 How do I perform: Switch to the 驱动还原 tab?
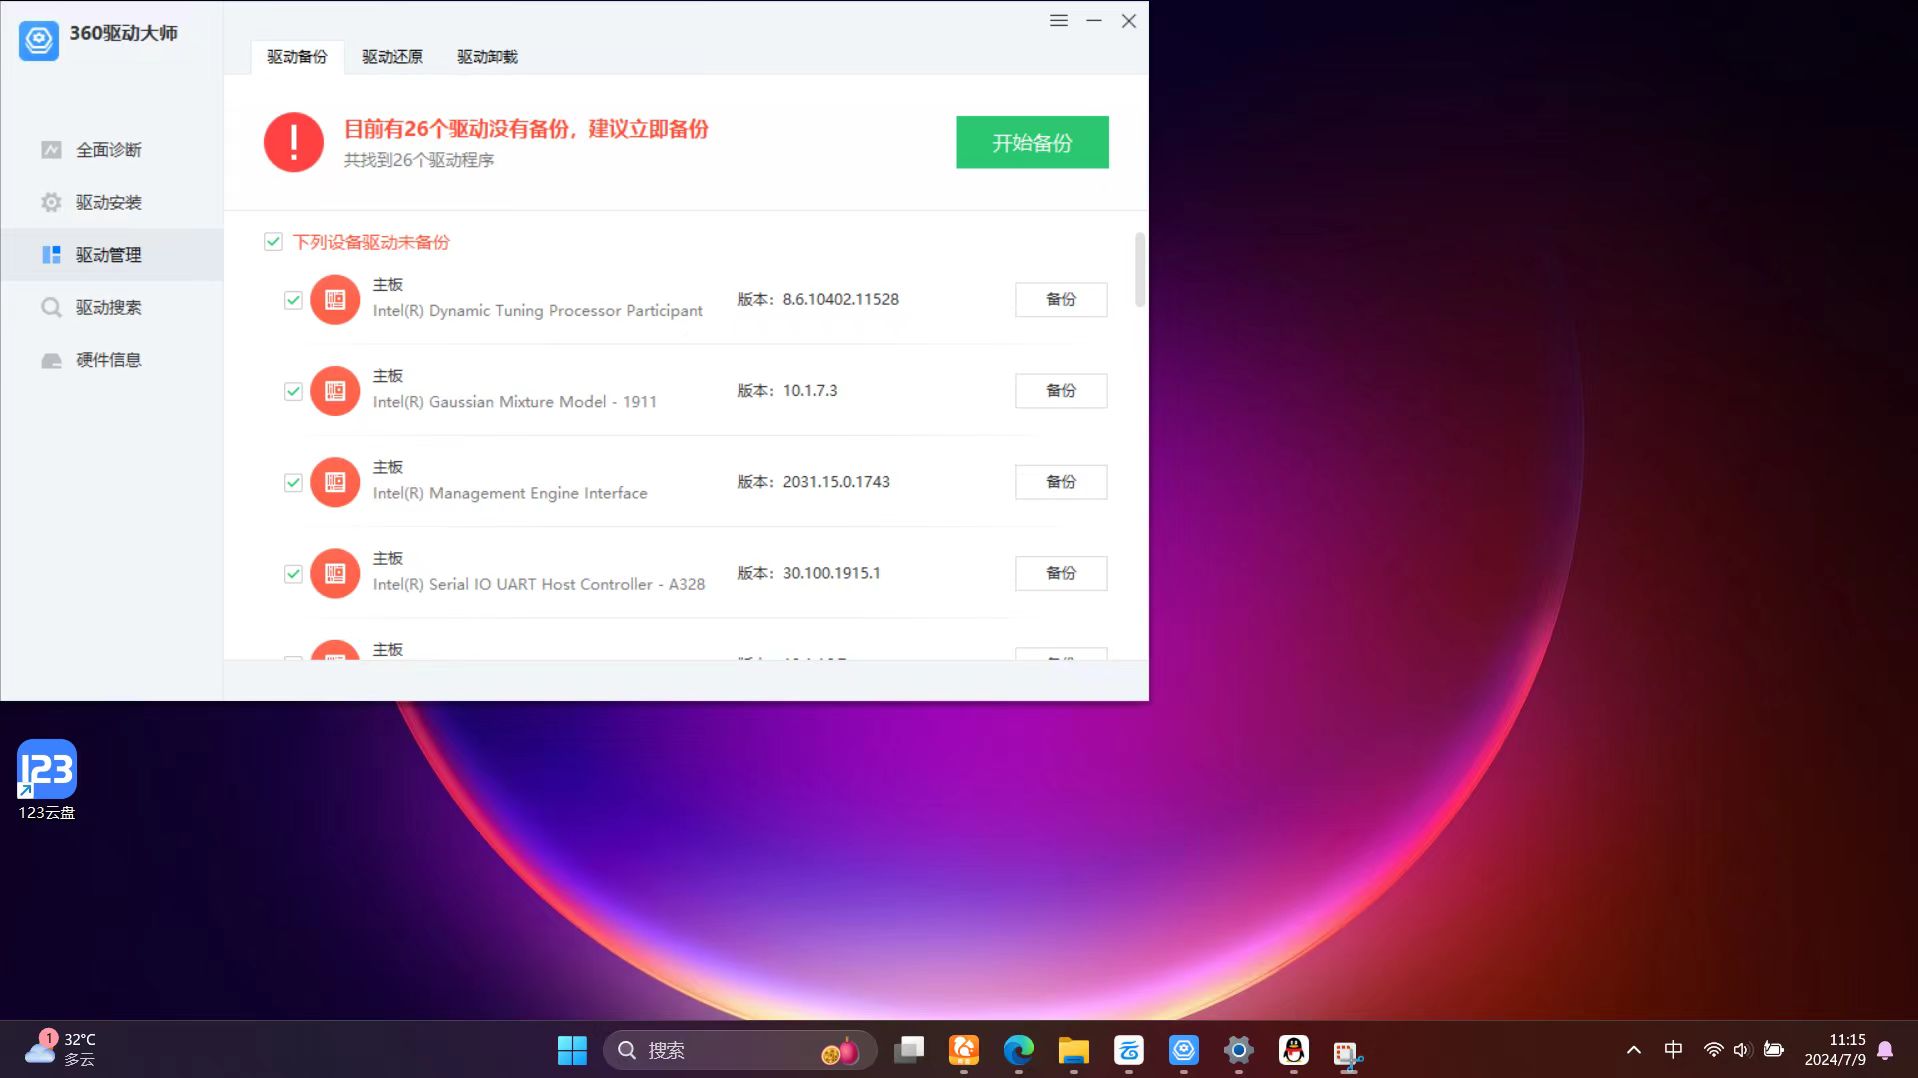click(x=392, y=57)
